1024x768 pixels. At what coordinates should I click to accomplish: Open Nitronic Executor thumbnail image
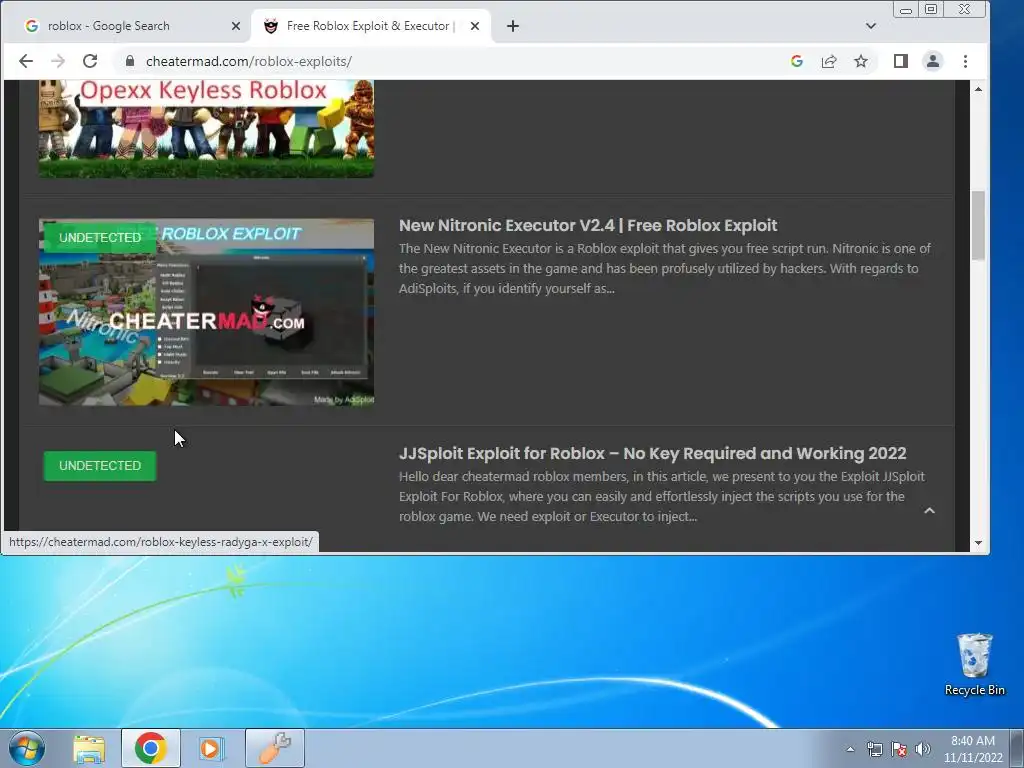point(206,312)
